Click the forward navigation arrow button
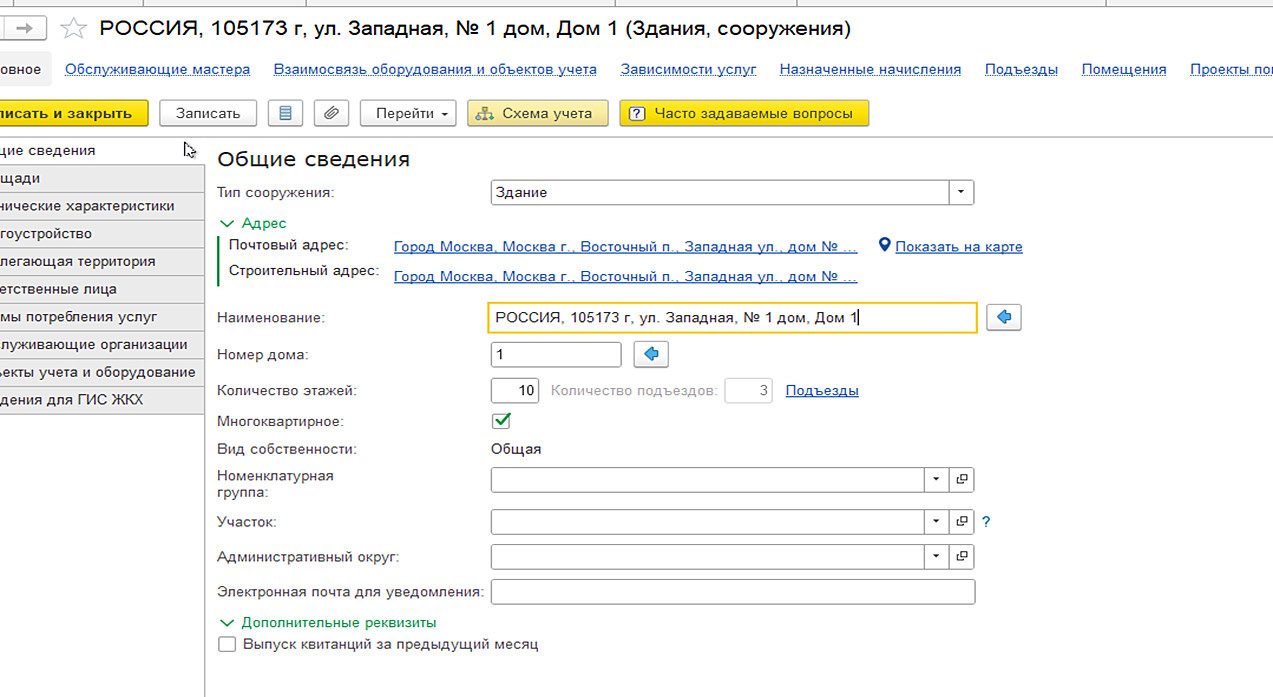This screenshot has width=1273, height=697. pos(24,29)
